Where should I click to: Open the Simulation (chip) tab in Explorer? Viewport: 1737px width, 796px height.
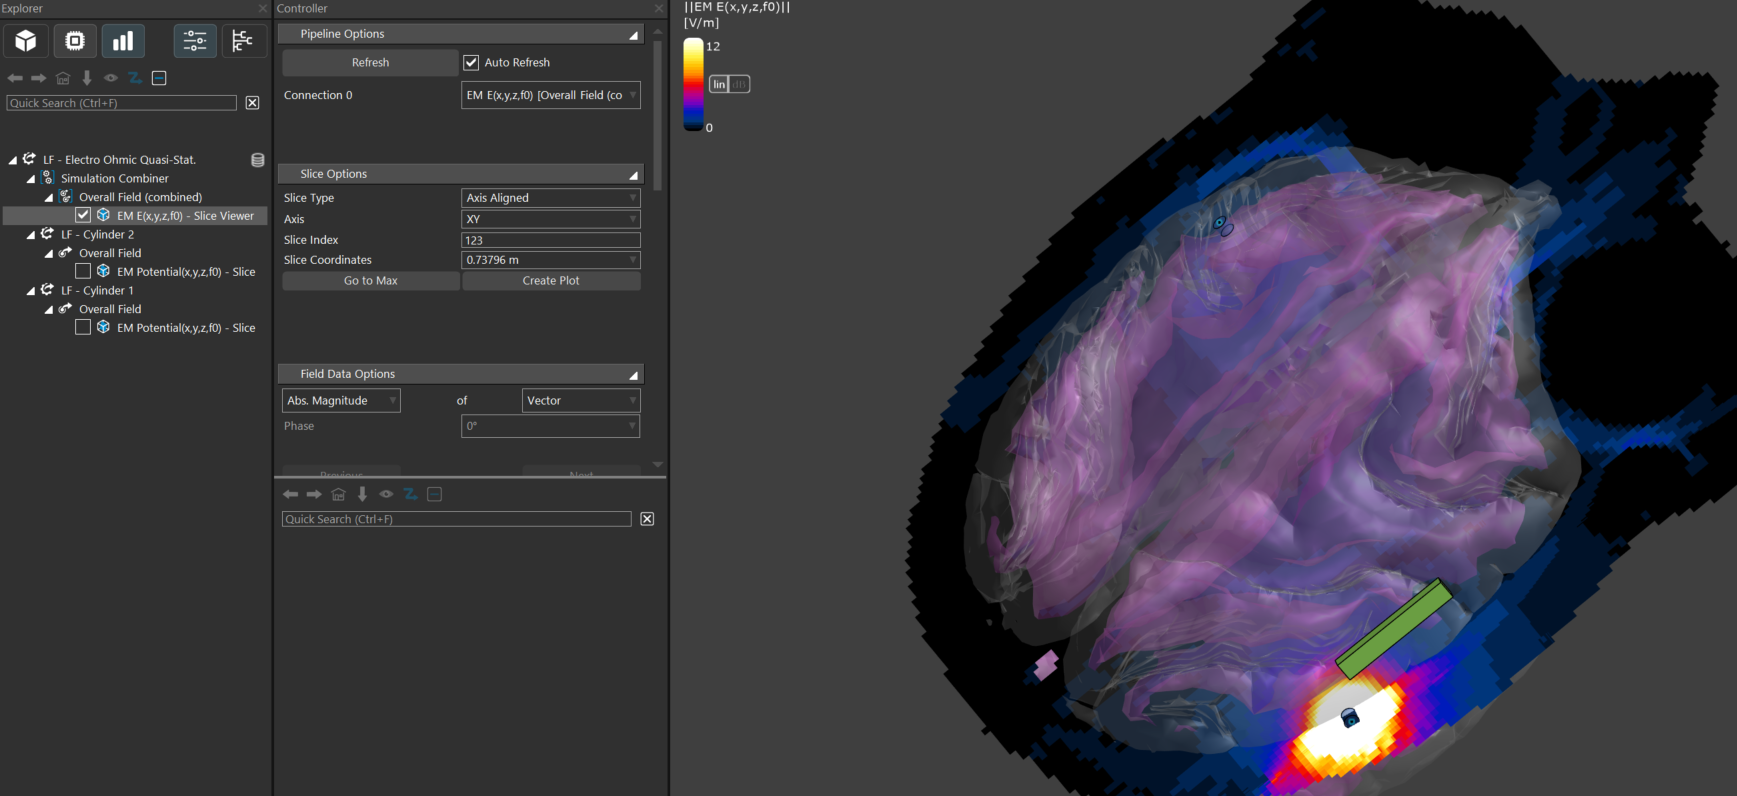(x=75, y=41)
